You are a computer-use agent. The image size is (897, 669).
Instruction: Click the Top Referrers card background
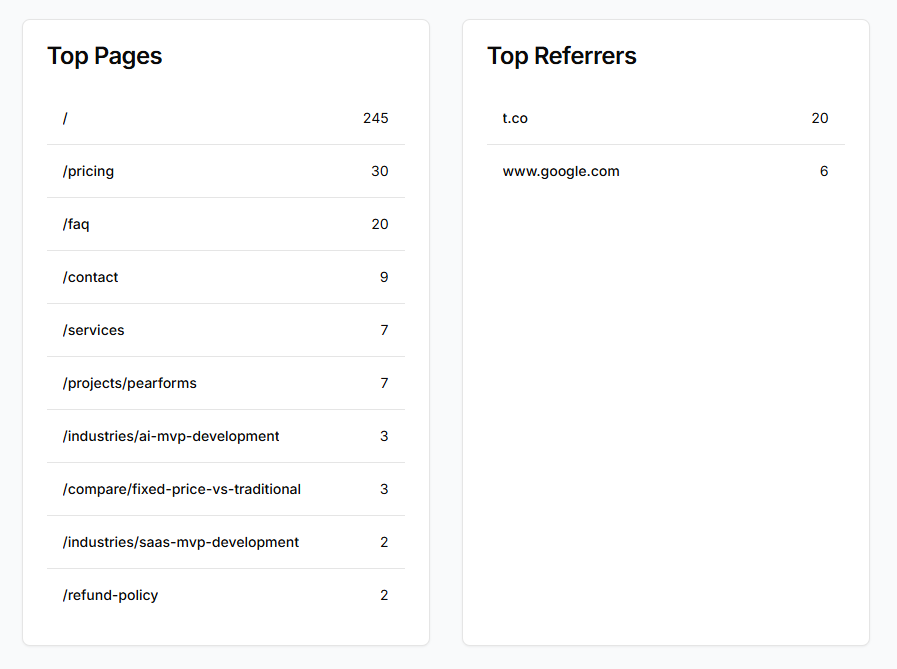point(665,400)
